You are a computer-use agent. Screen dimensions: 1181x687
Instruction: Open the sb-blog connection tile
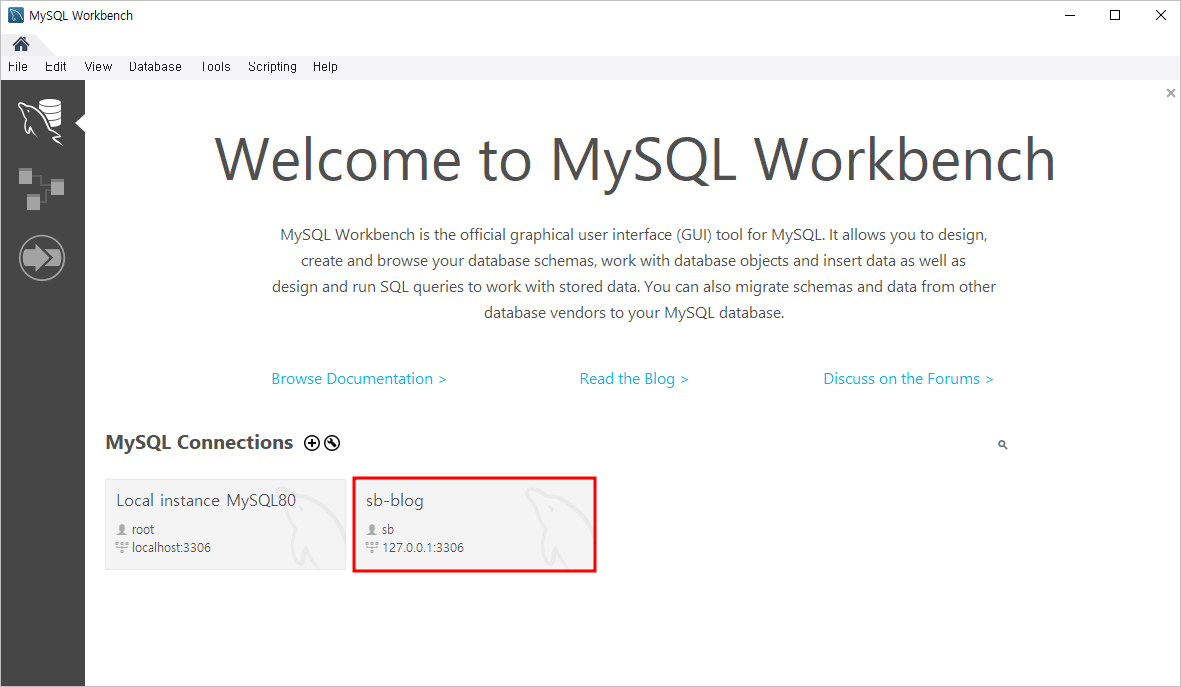475,524
